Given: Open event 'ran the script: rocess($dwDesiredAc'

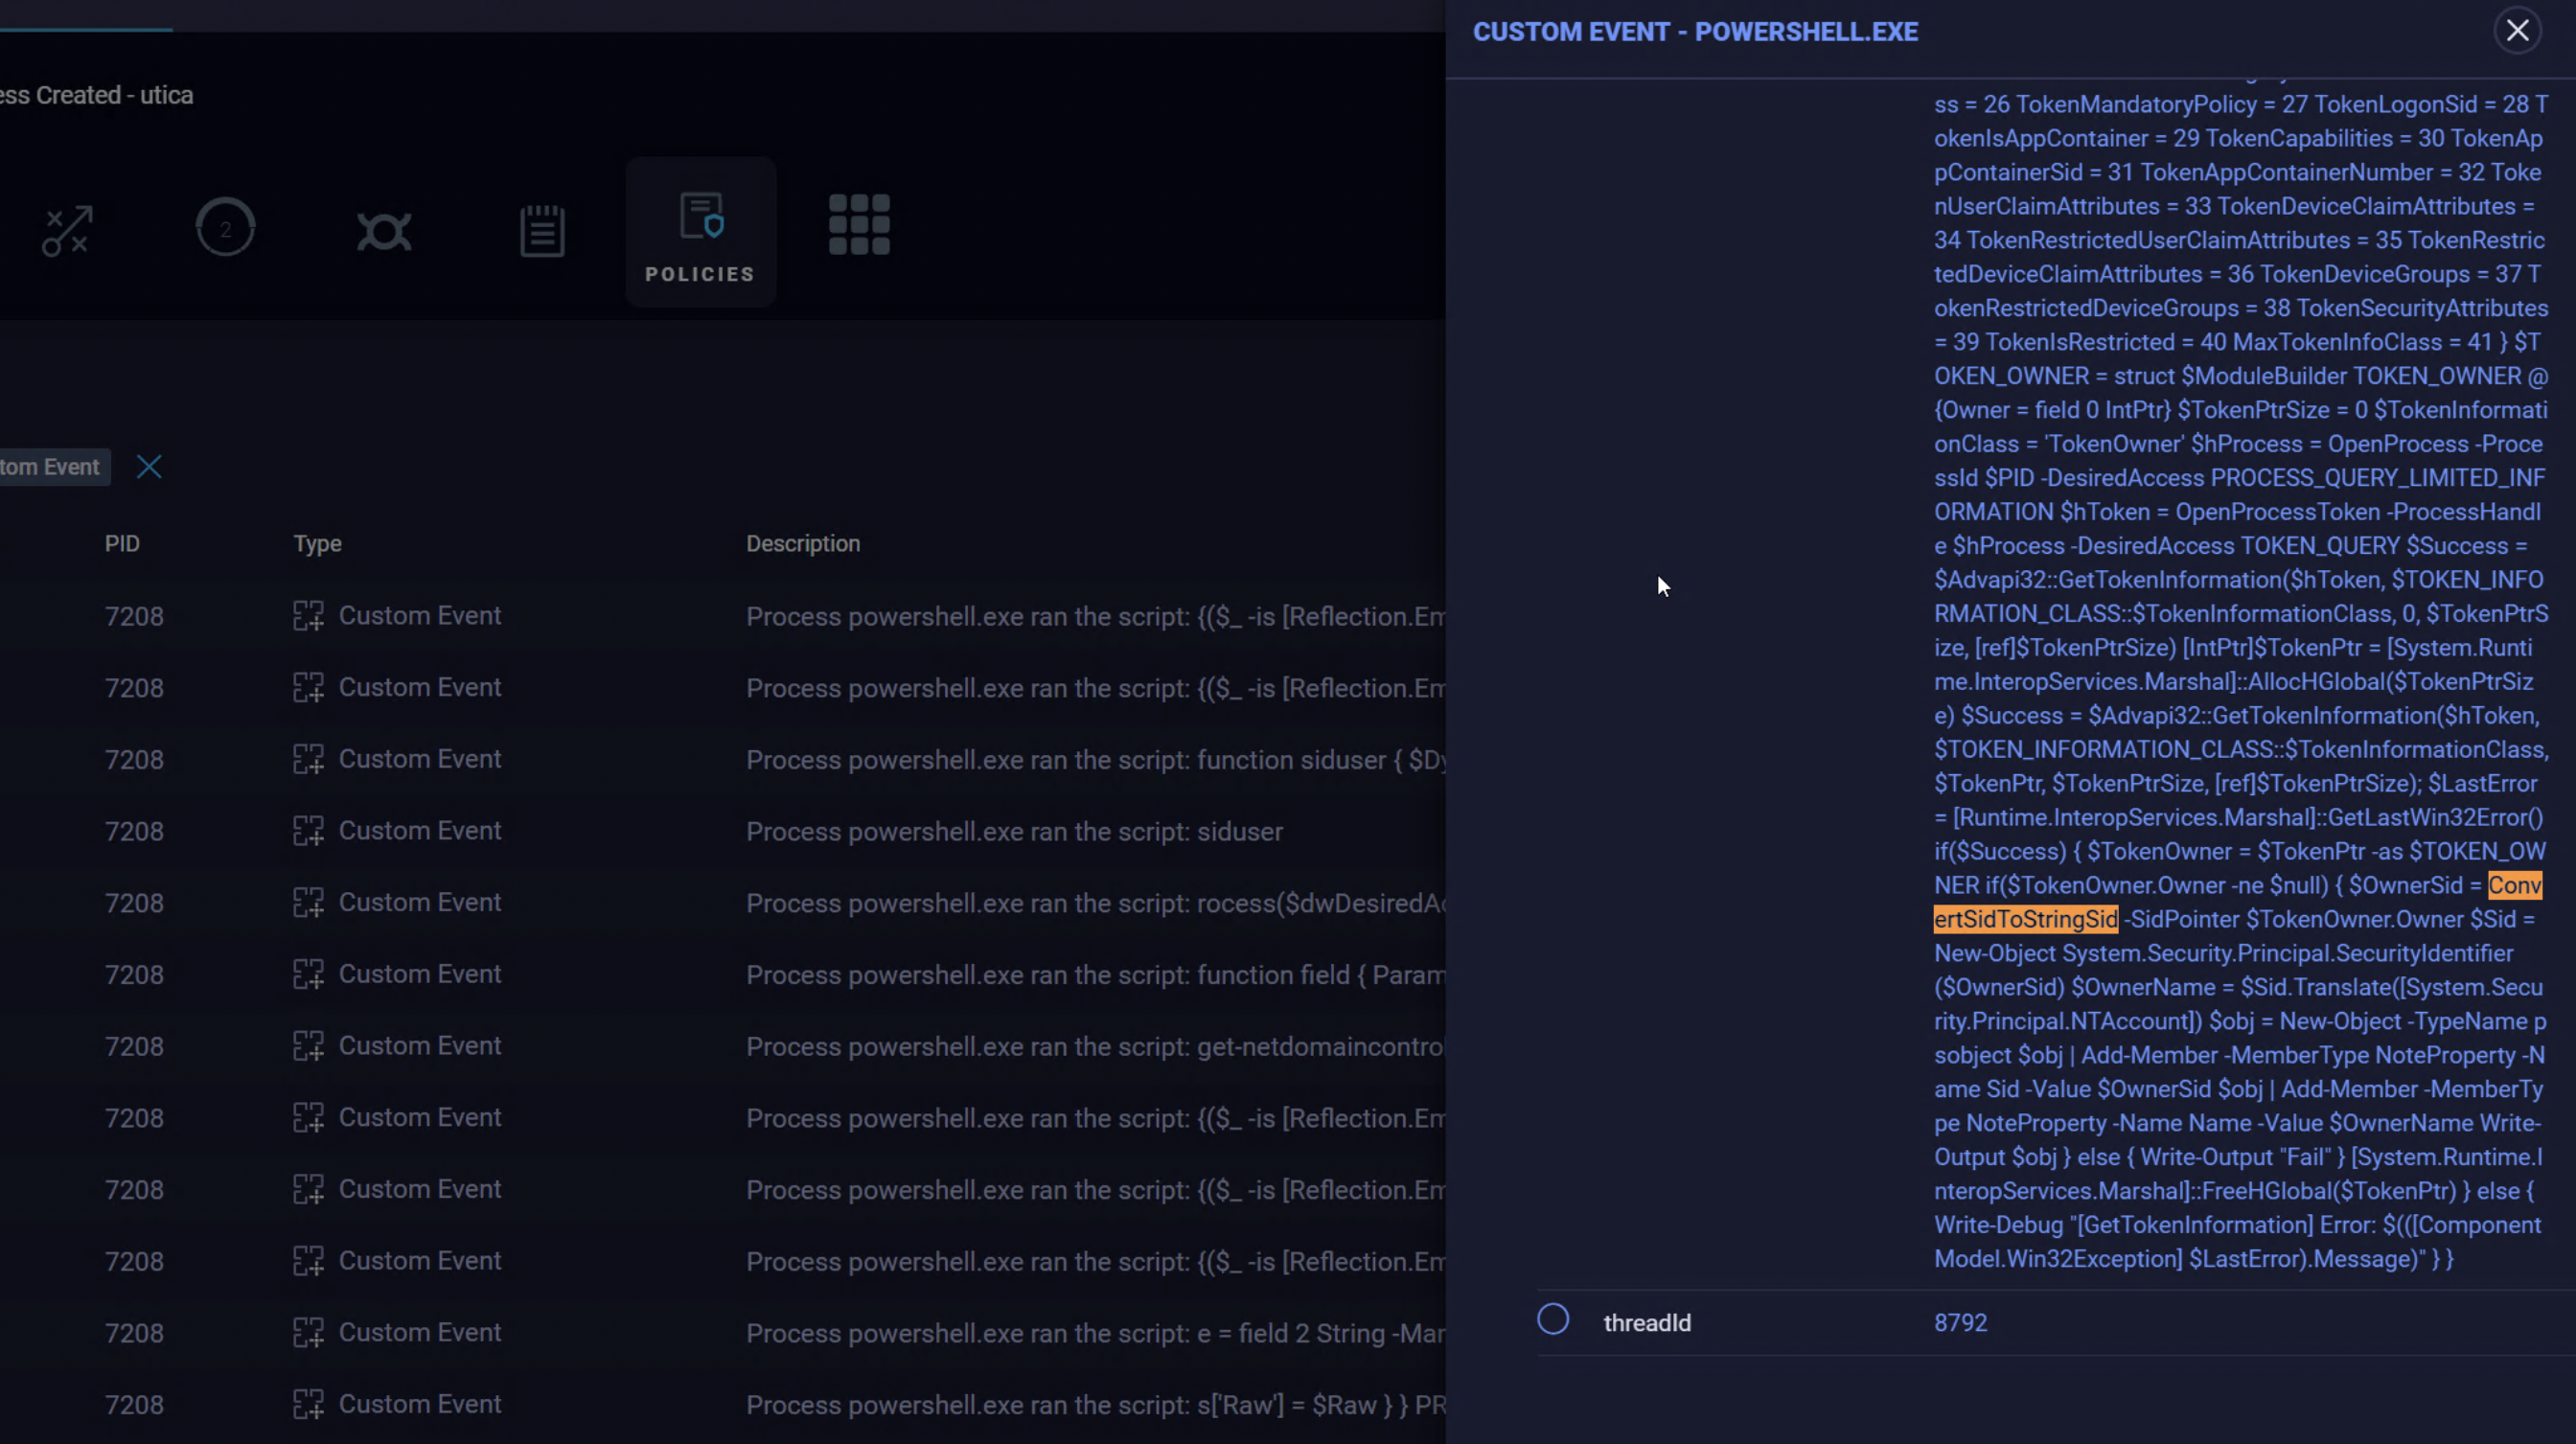Looking at the screenshot, I should (1095, 903).
